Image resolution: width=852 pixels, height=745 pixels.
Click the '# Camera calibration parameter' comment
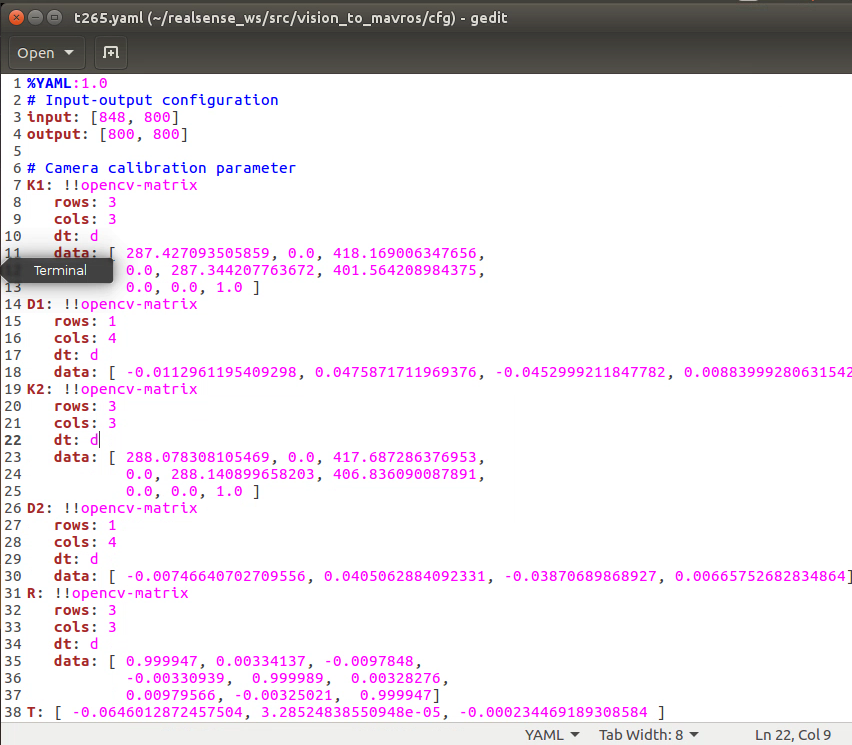[161, 168]
